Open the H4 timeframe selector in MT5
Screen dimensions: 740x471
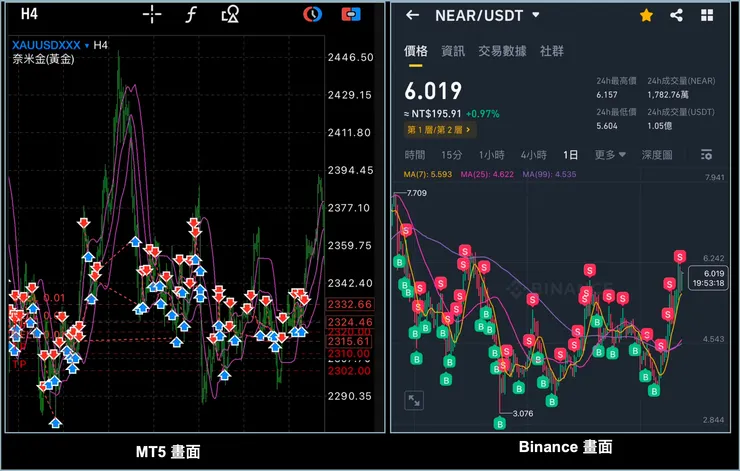(29, 14)
